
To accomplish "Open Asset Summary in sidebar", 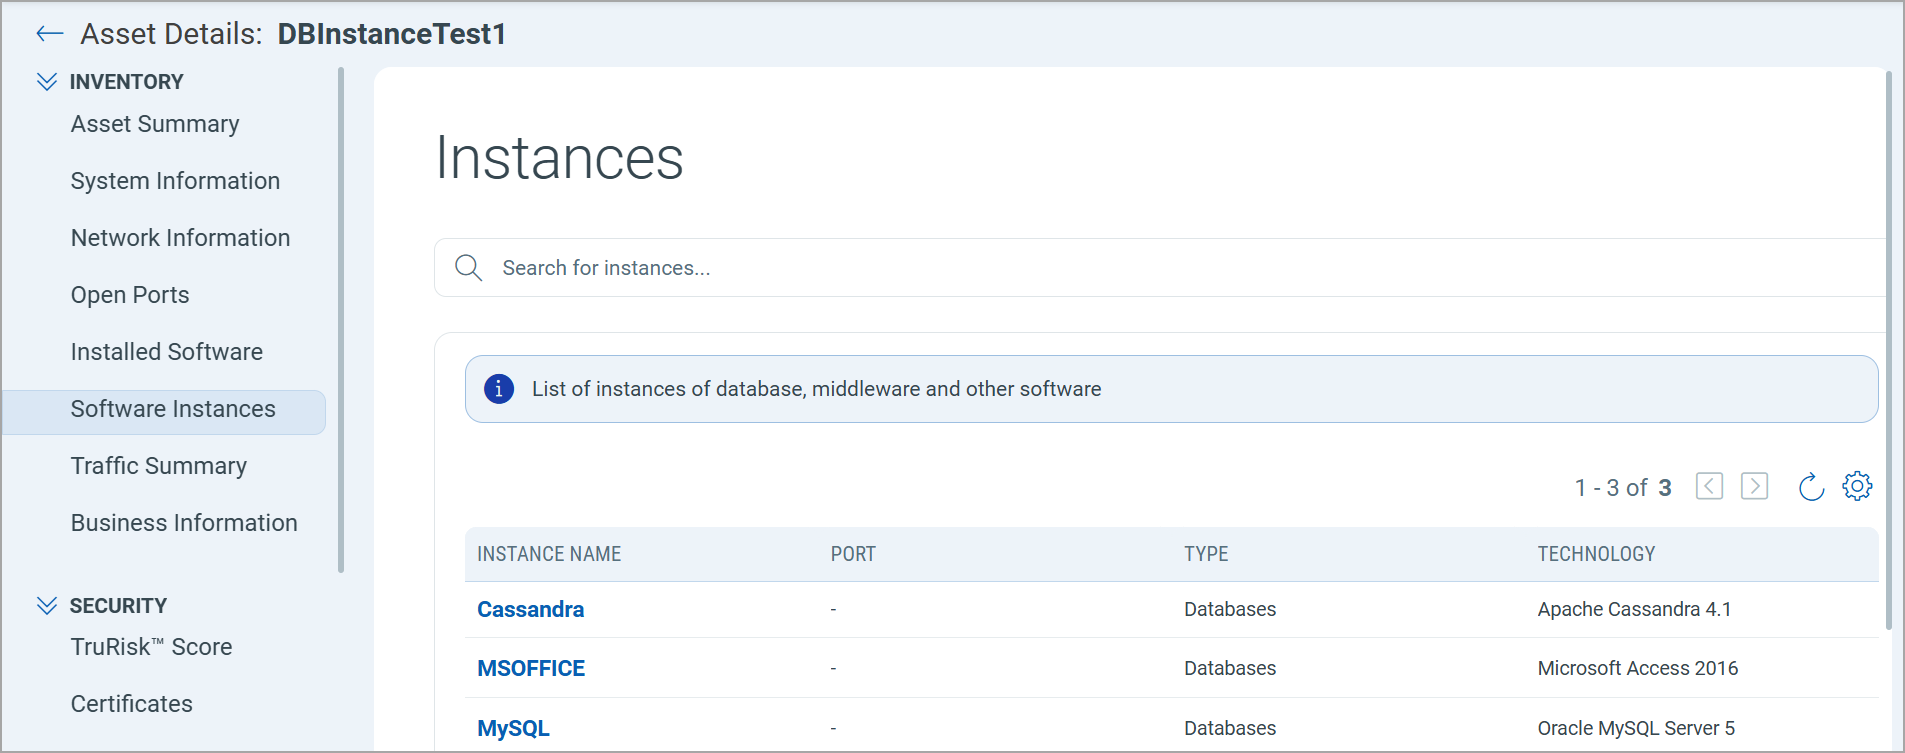I will [155, 124].
